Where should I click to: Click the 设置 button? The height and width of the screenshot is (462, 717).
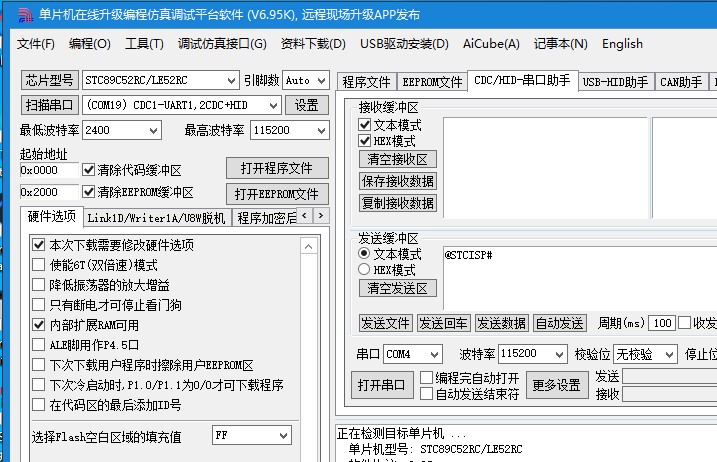click(306, 106)
